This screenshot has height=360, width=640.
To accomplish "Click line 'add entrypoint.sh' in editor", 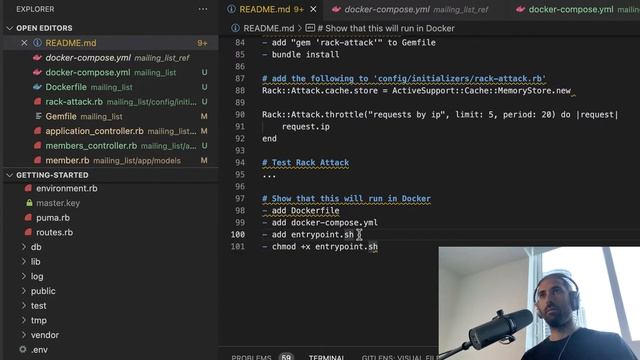I will (308, 235).
